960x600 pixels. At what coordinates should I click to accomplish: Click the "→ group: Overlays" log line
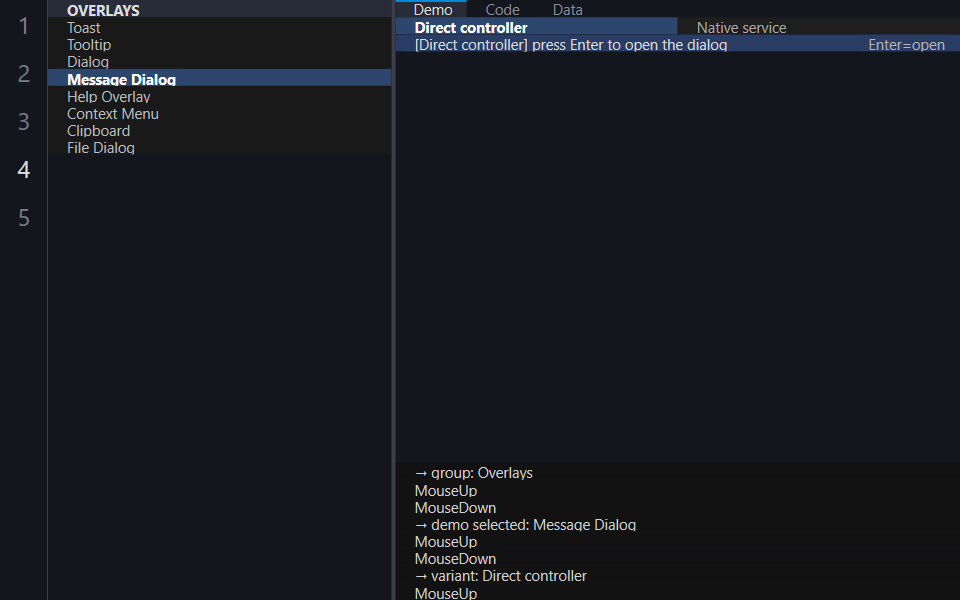click(473, 473)
